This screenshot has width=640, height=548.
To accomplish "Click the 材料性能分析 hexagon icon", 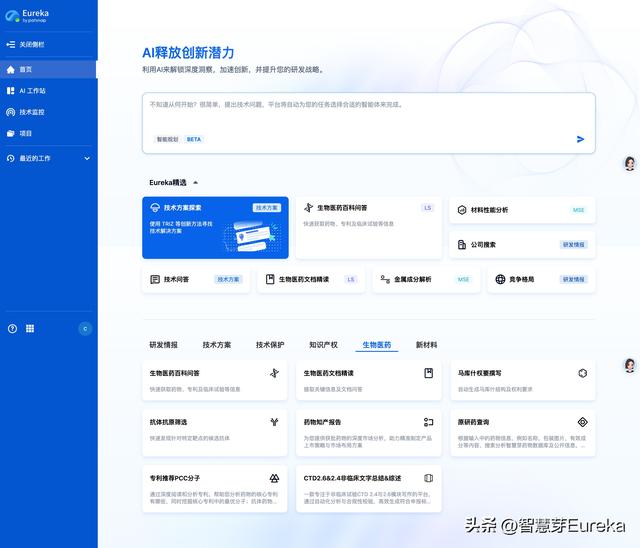I will pos(462,210).
